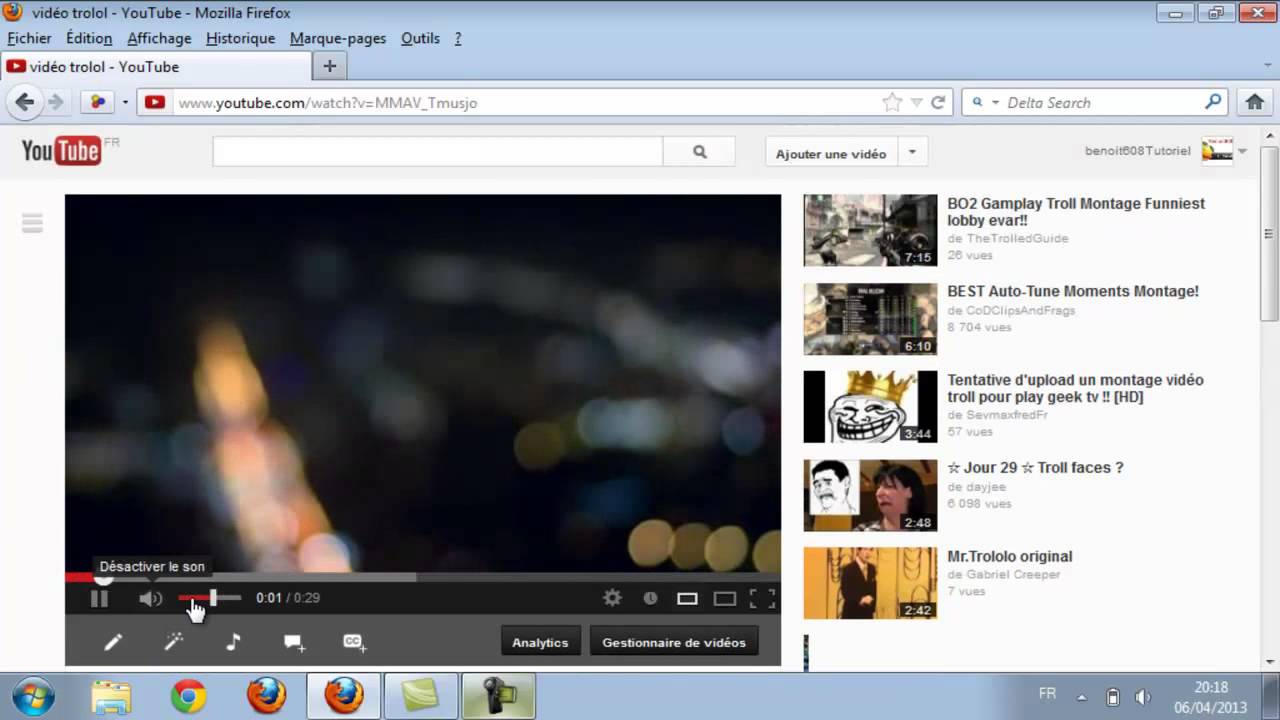Image resolution: width=1280 pixels, height=720 pixels.
Task: Open Gestionnaire de vidéos
Action: [674, 642]
